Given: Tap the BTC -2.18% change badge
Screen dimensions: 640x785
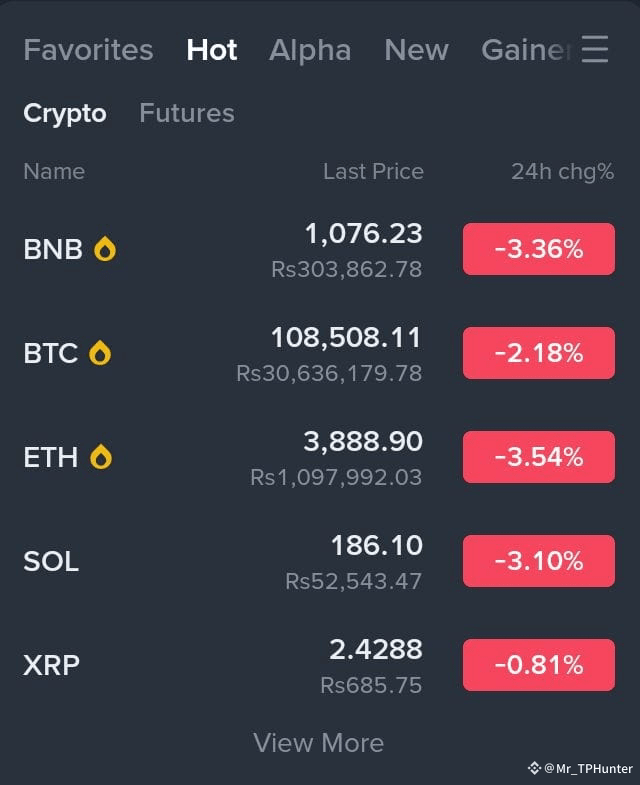Looking at the screenshot, I should point(539,353).
